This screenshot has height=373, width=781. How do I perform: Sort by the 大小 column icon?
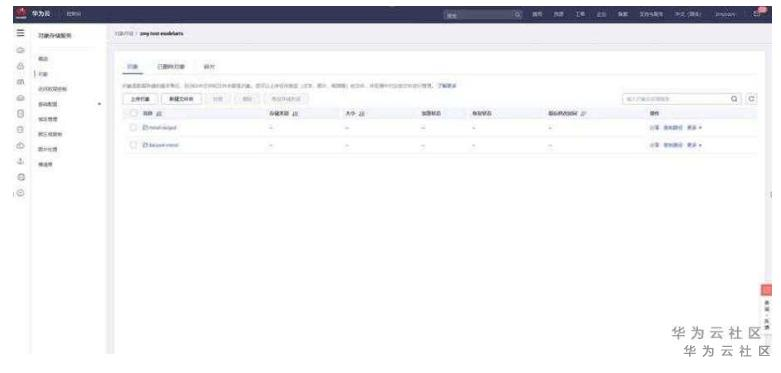pyautogui.click(x=362, y=114)
